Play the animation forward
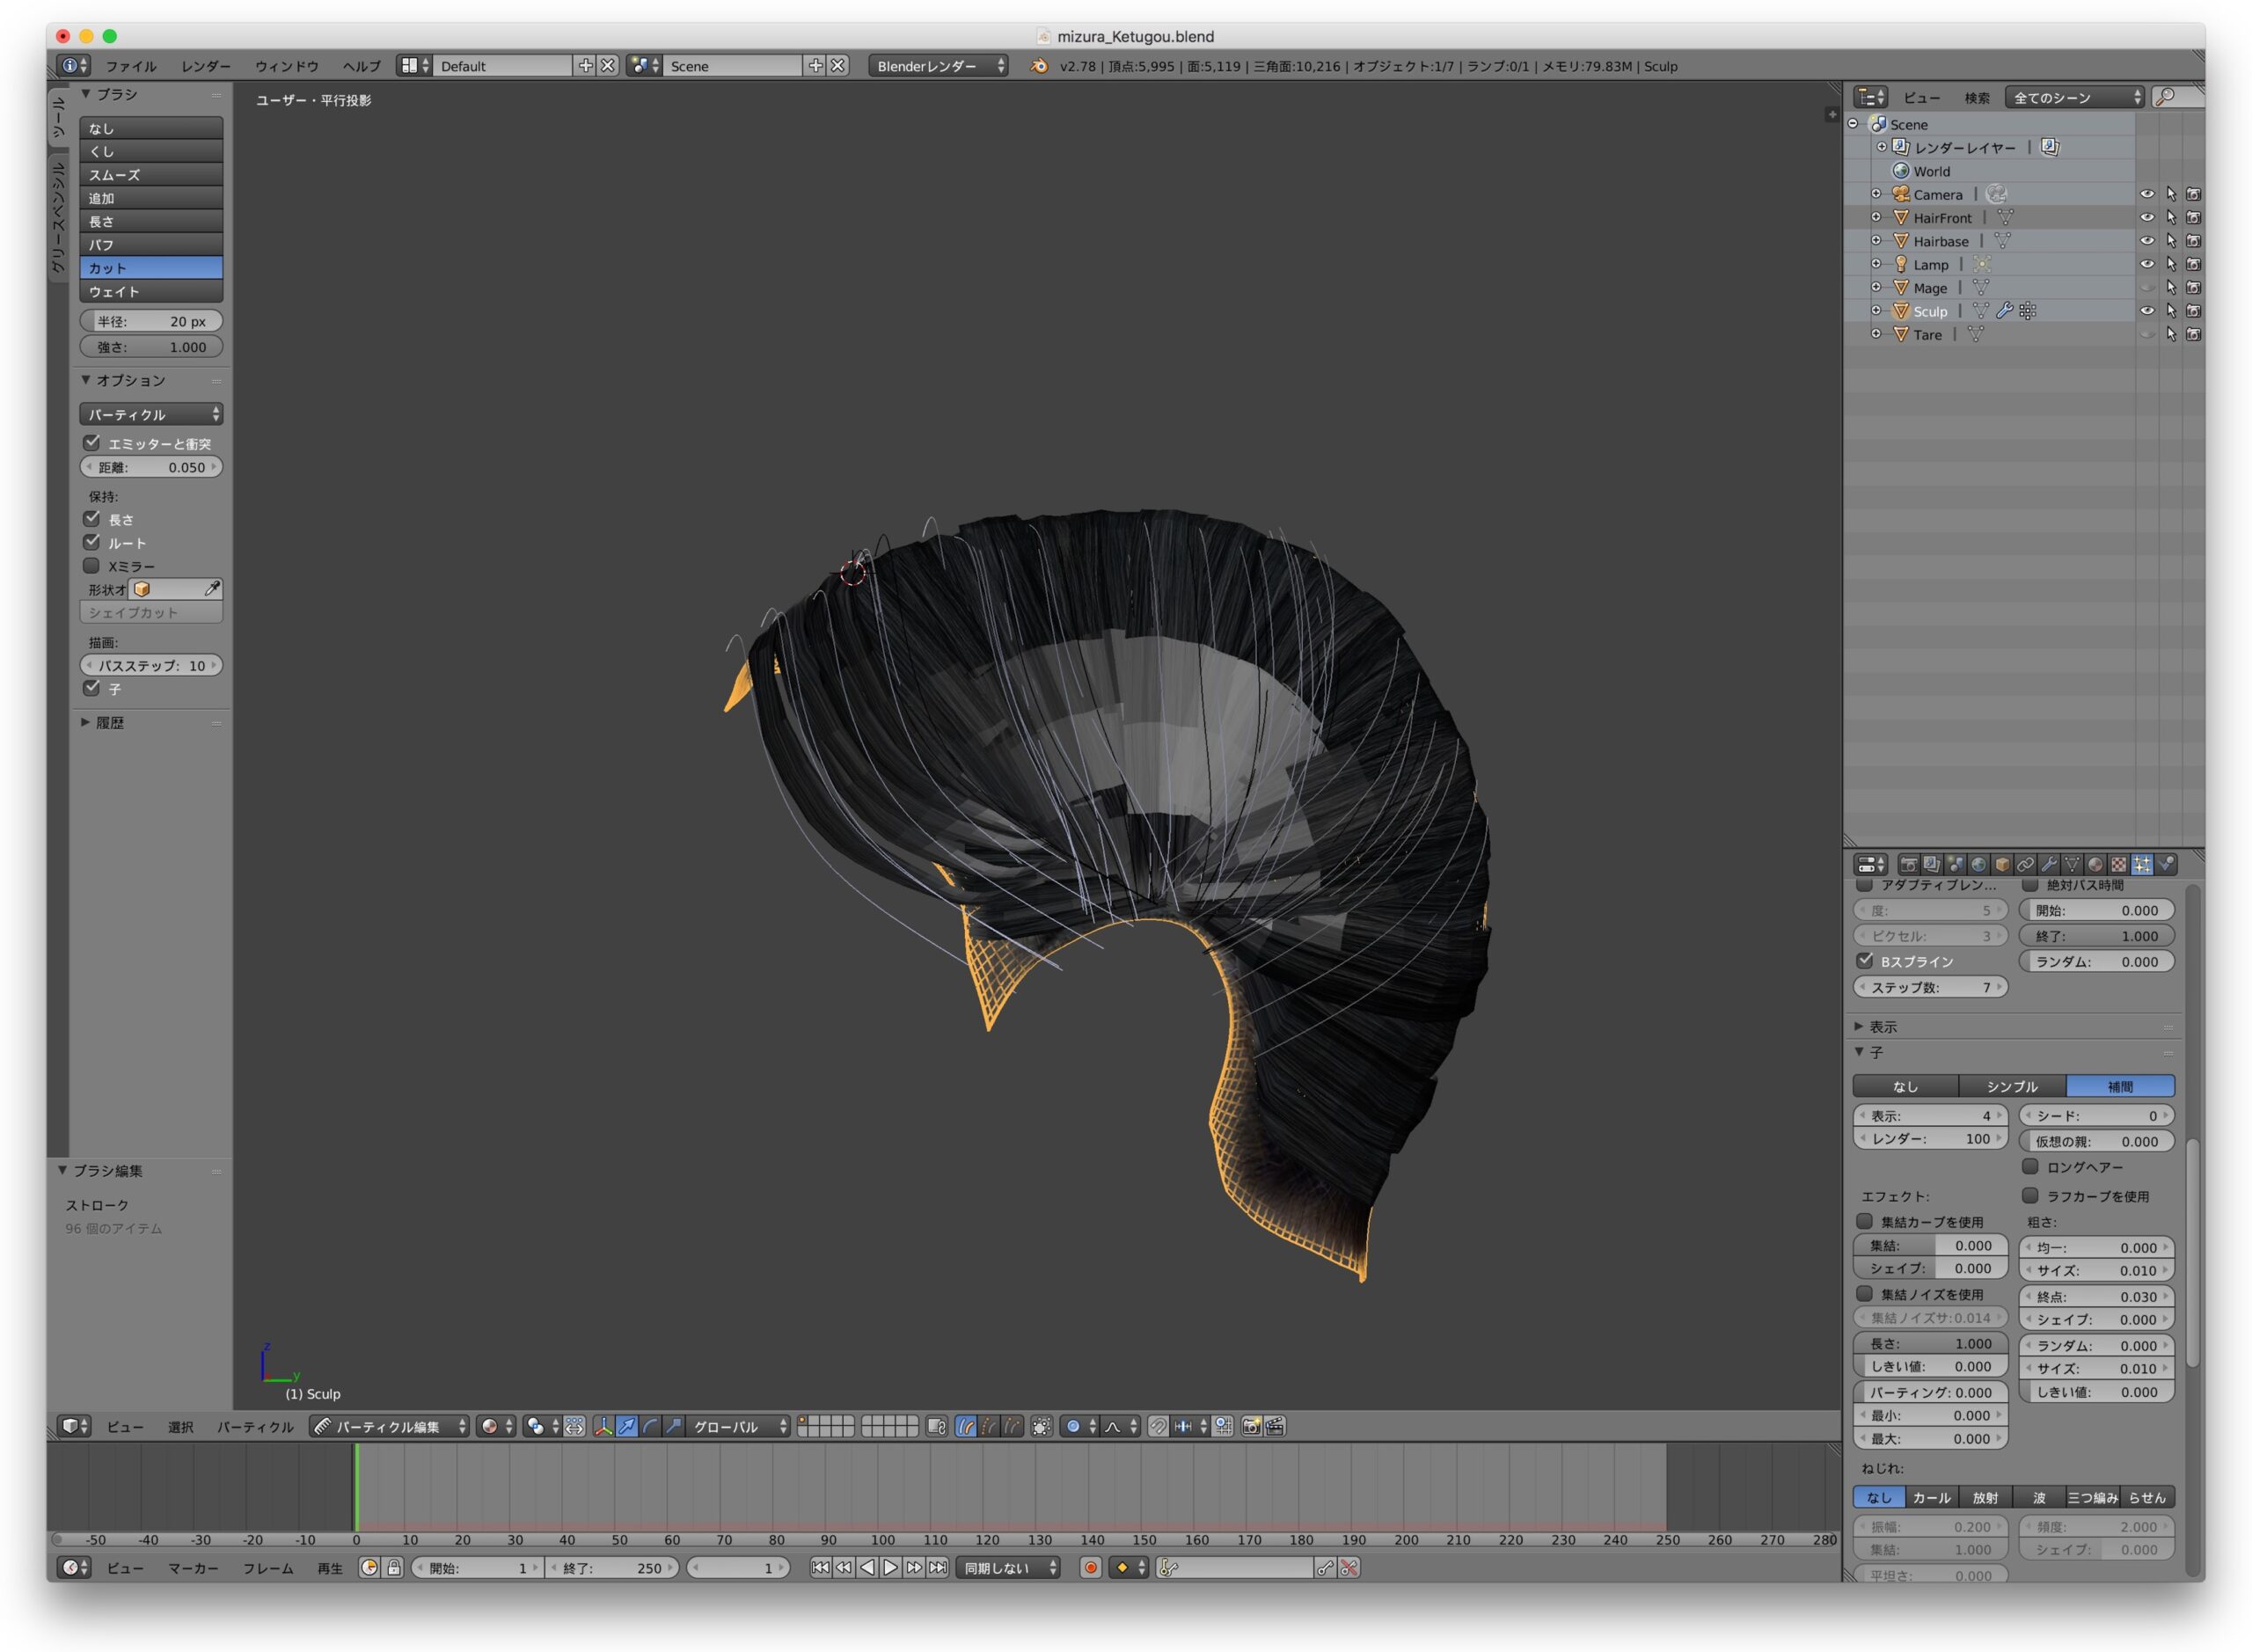The height and width of the screenshot is (1652, 2252). [x=890, y=1568]
